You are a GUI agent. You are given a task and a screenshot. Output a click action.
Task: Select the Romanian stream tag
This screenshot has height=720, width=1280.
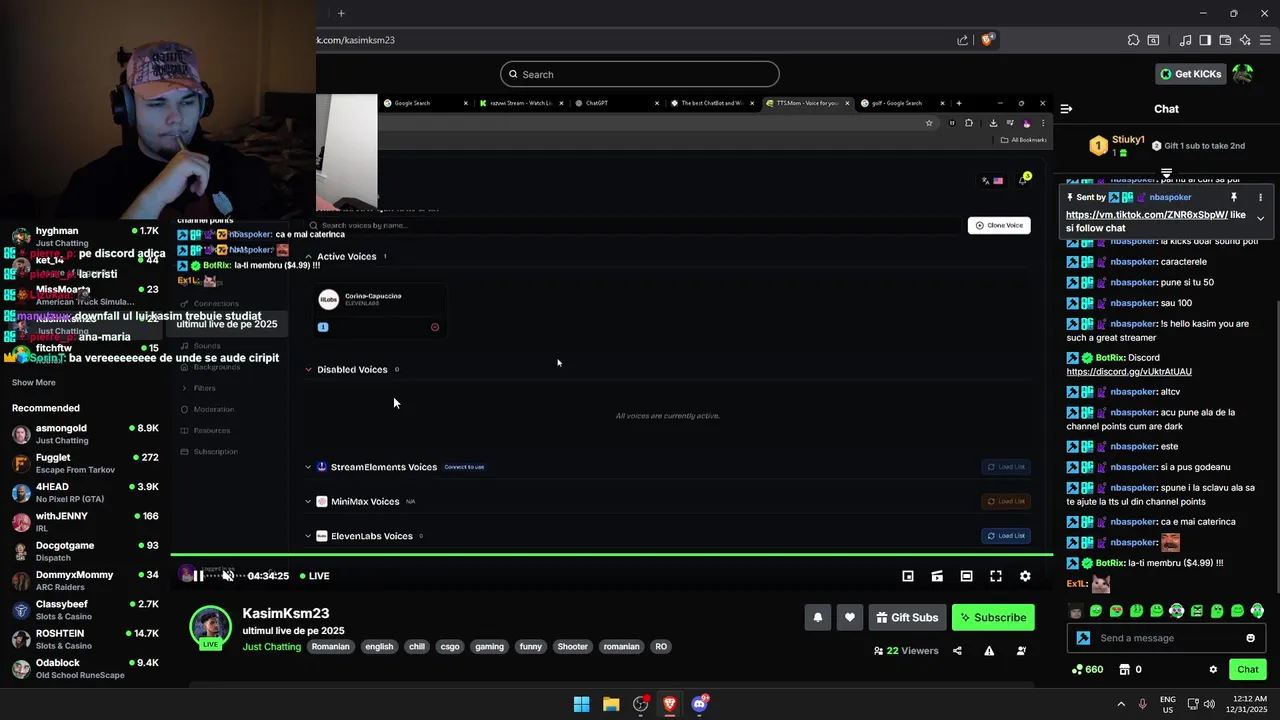coord(330,647)
